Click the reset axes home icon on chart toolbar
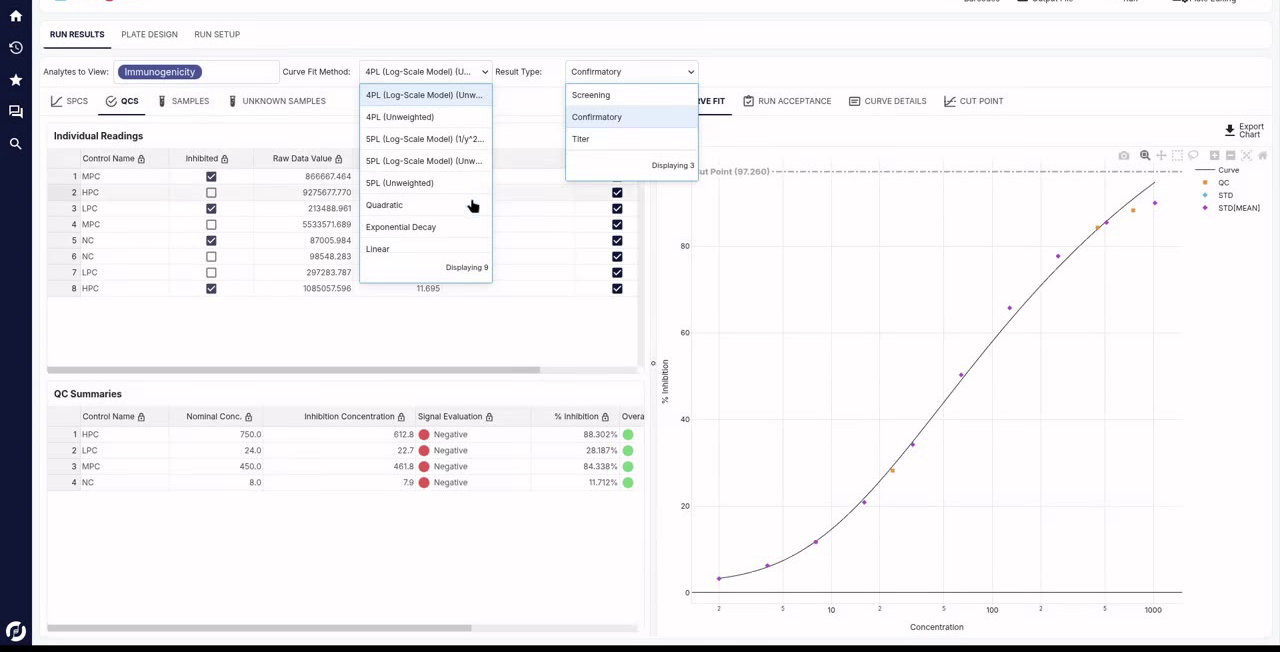Image resolution: width=1280 pixels, height=652 pixels. click(x=1262, y=156)
